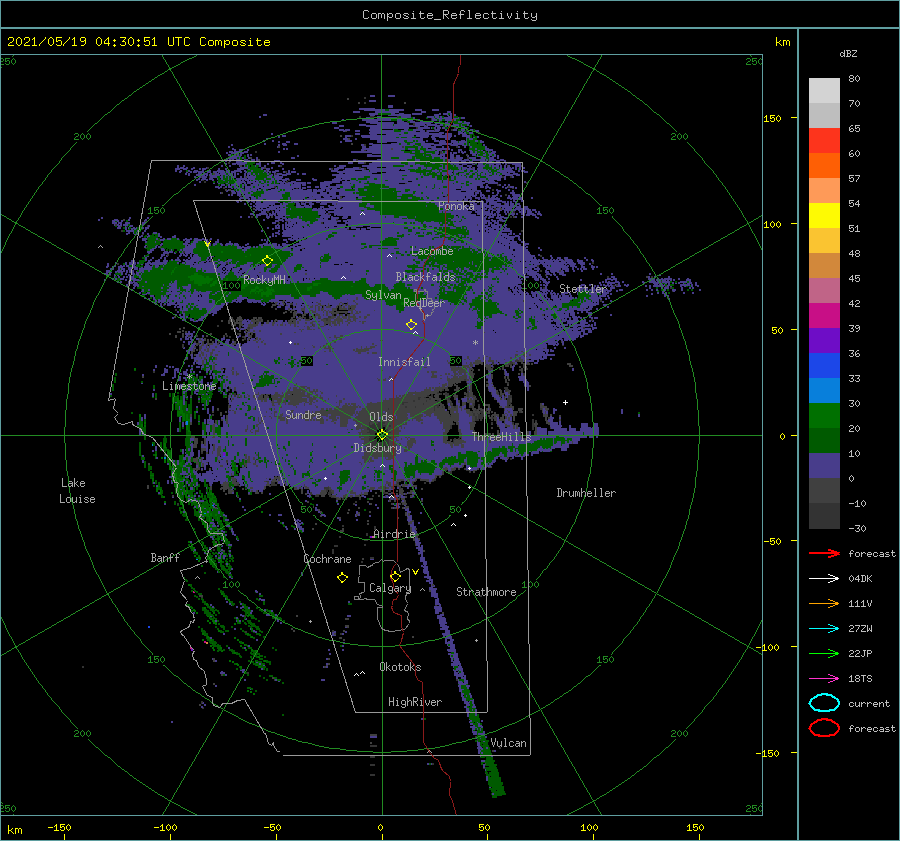Click the 20 dBZ green color swatch
900x841 pixels.
pos(824,440)
